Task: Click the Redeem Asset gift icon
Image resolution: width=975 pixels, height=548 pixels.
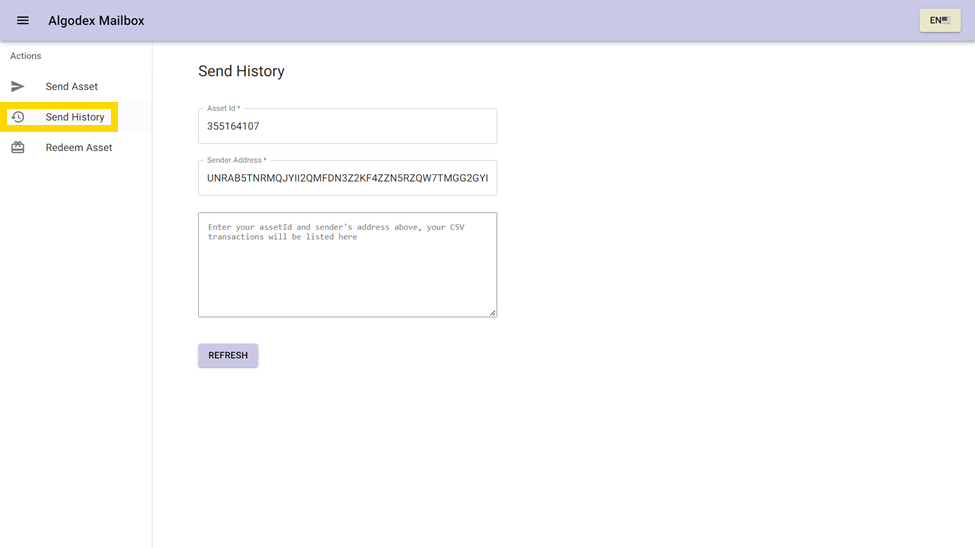Action: coord(18,148)
